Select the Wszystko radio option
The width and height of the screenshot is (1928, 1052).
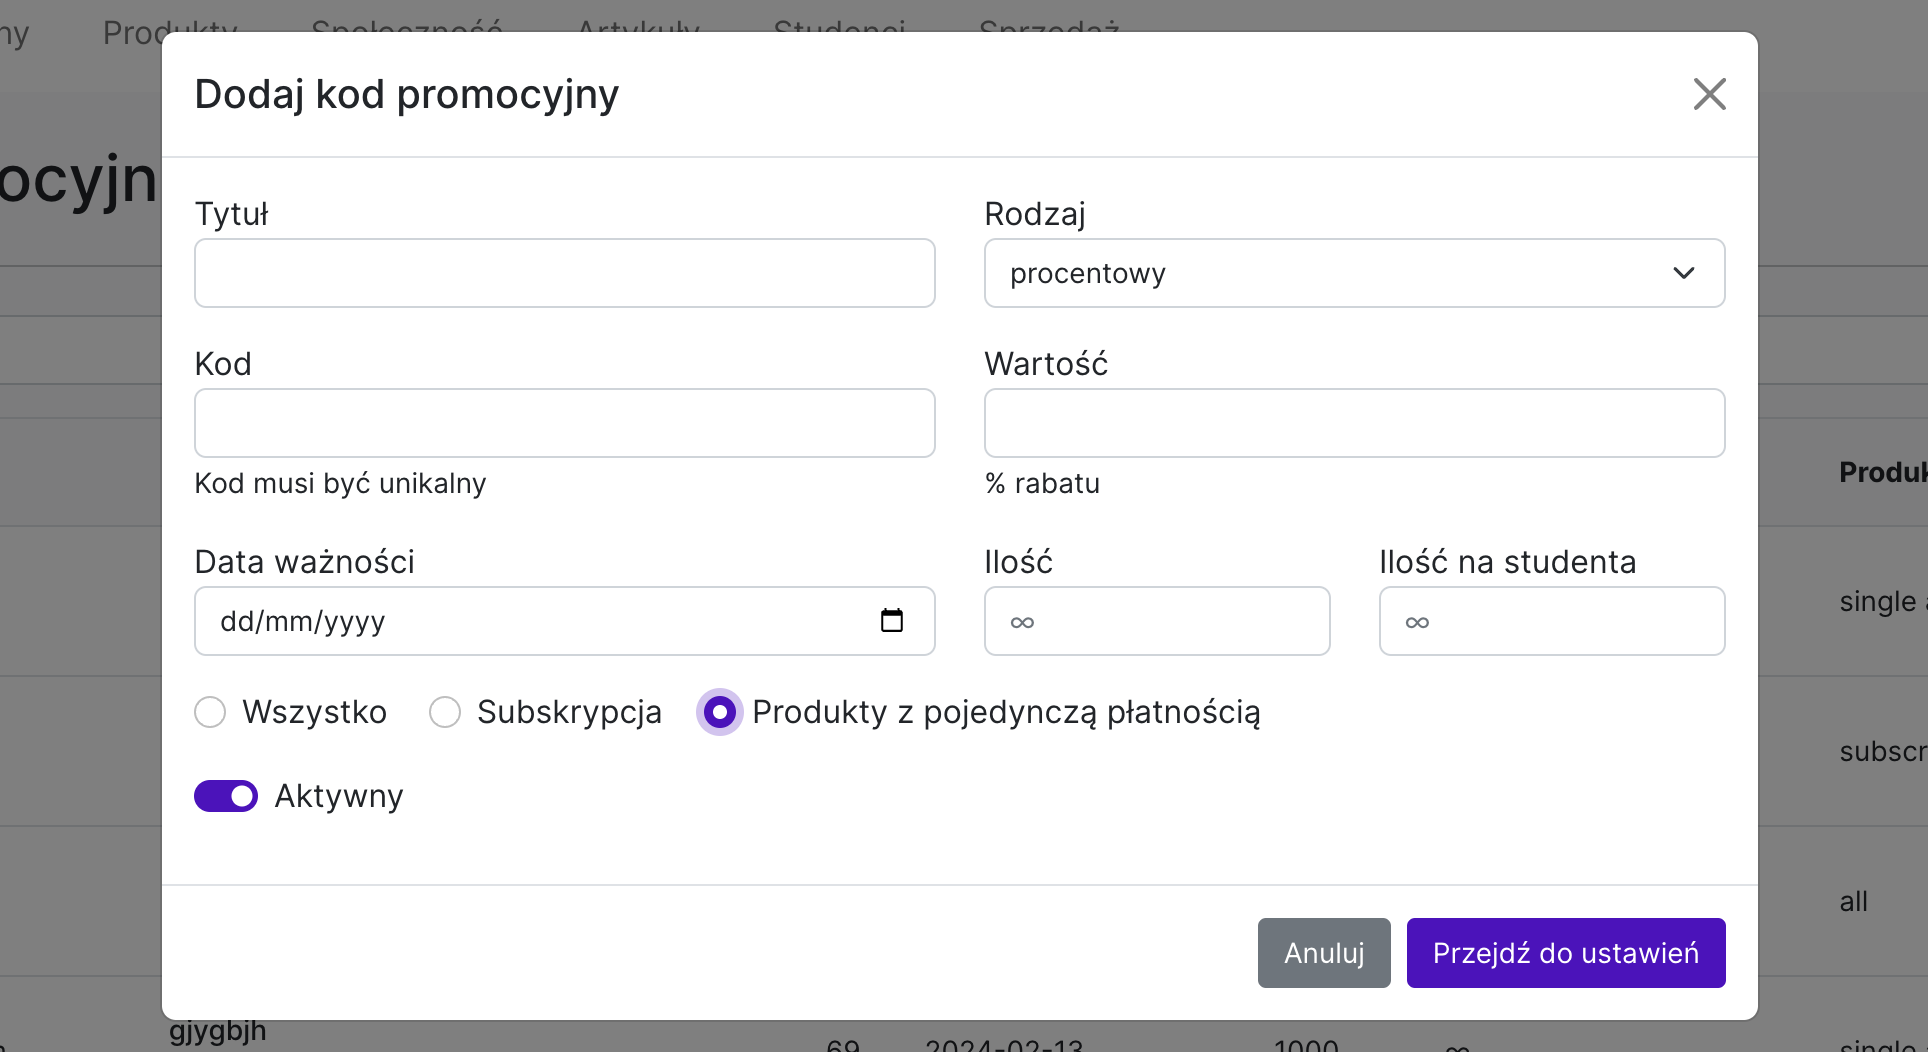(210, 712)
